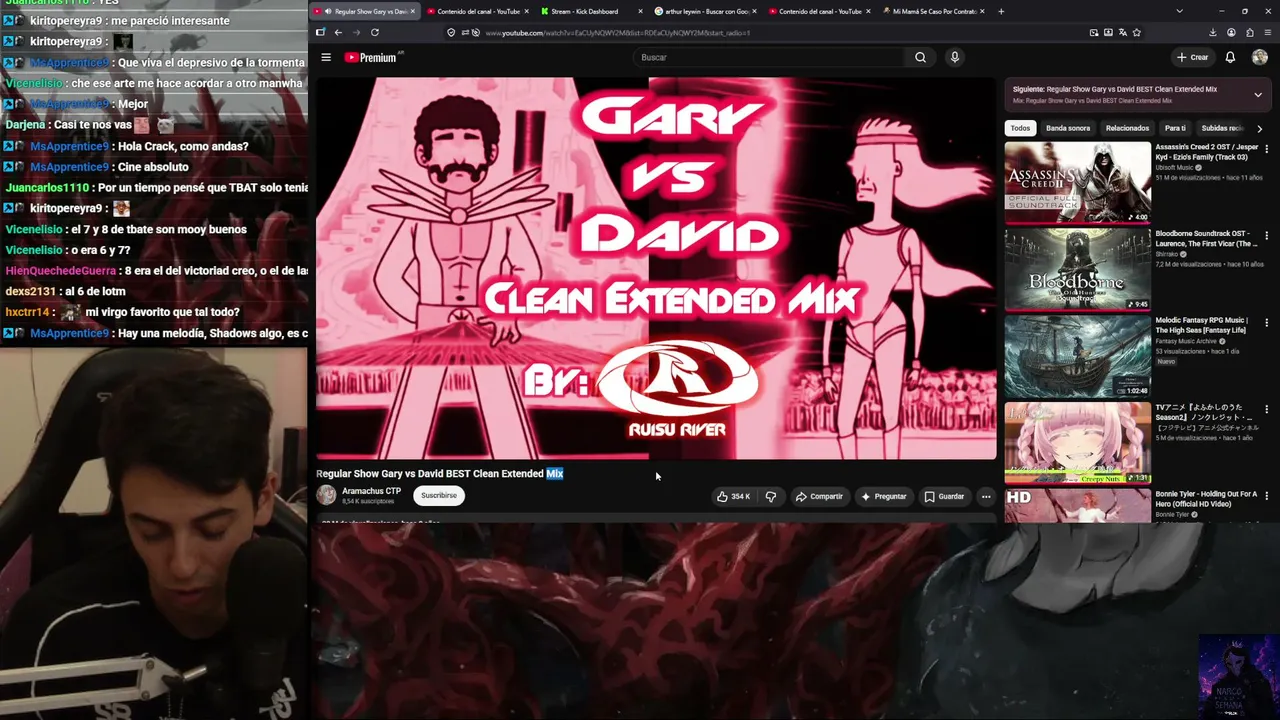Open the TVアニメ よふかしのうた thumbnail
The image size is (1280, 720).
pos(1078,443)
